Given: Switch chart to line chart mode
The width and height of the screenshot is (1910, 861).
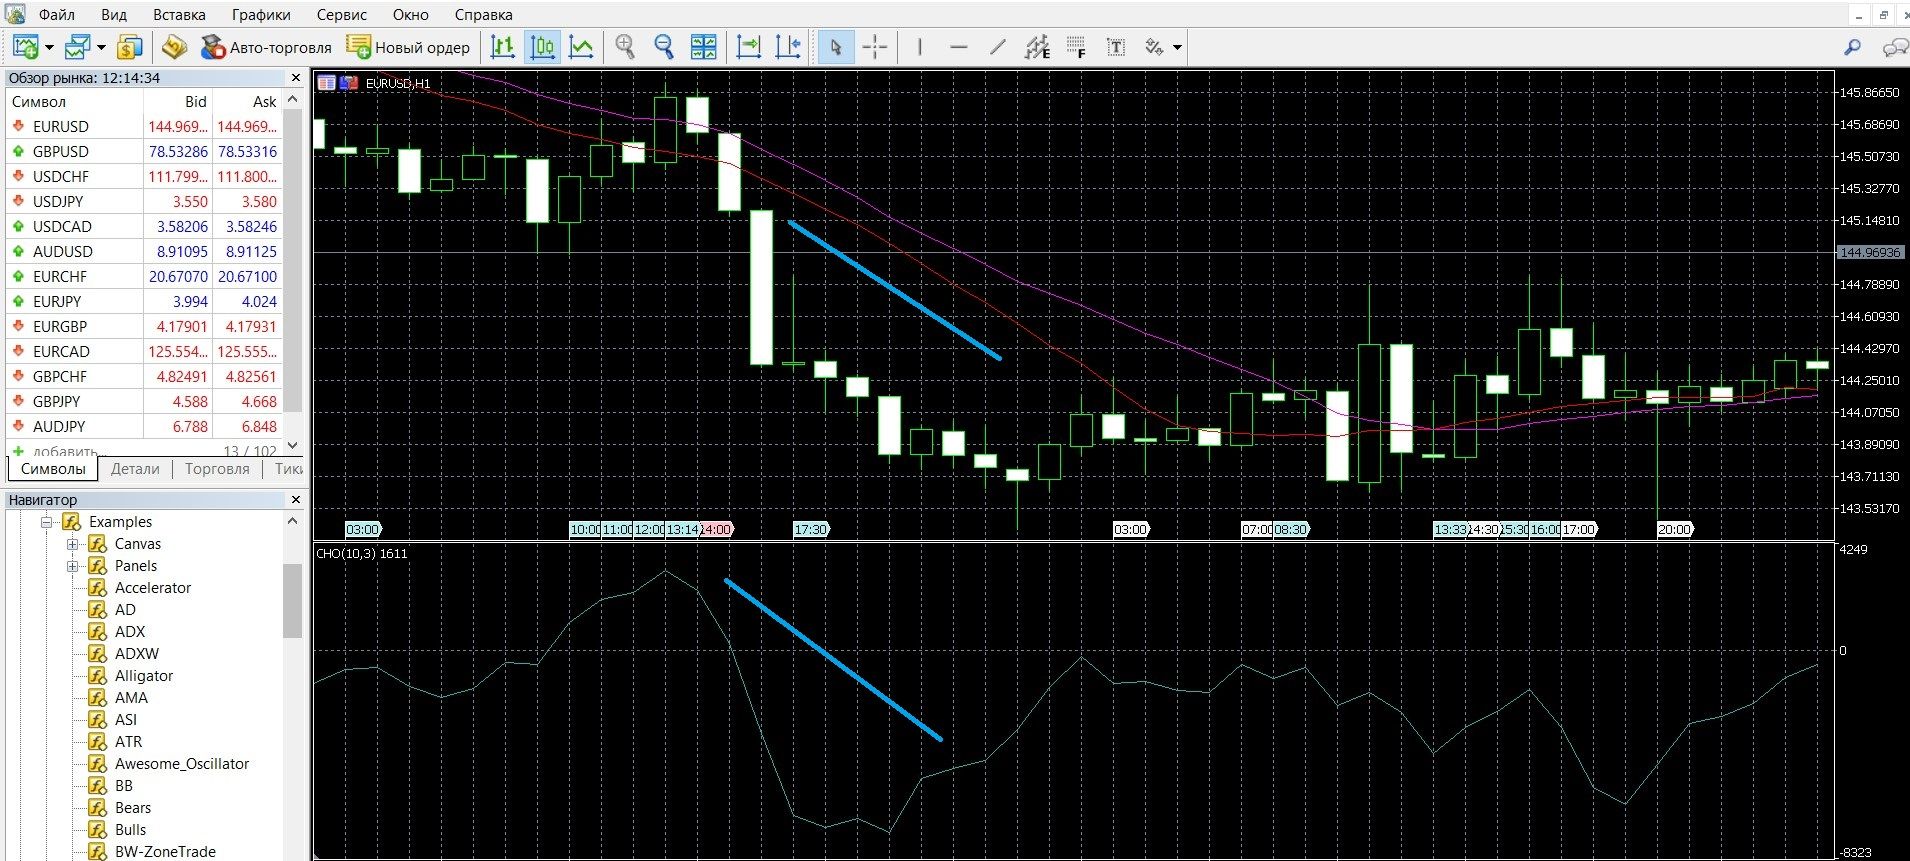Looking at the screenshot, I should coord(581,47).
